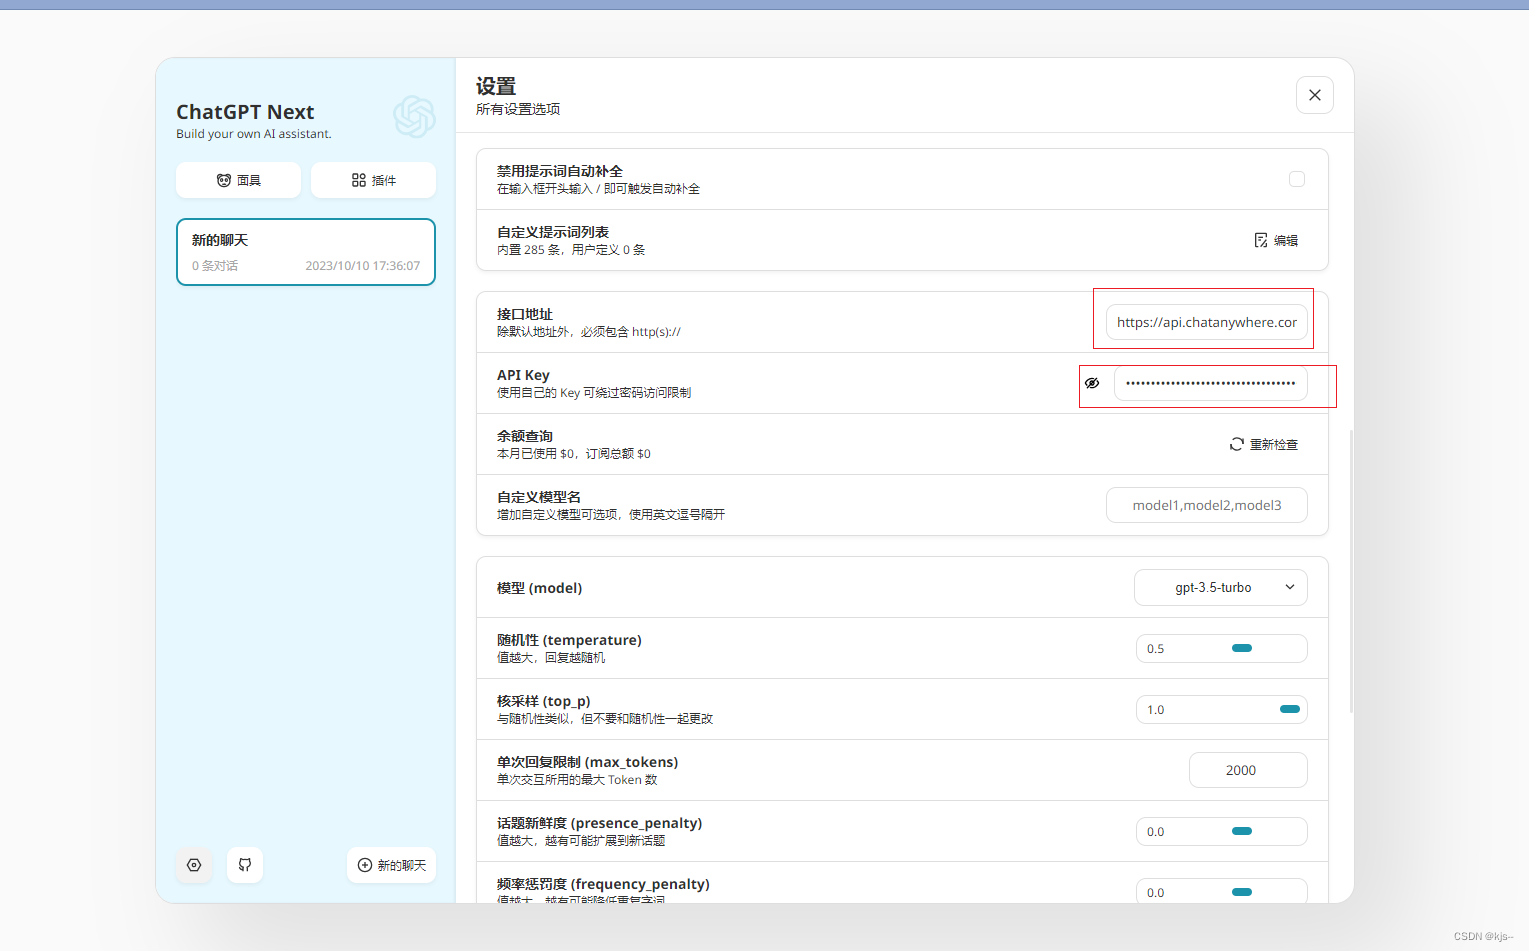The height and width of the screenshot is (951, 1529).
Task: Select the 新的聊天 conversation card
Action: [306, 252]
